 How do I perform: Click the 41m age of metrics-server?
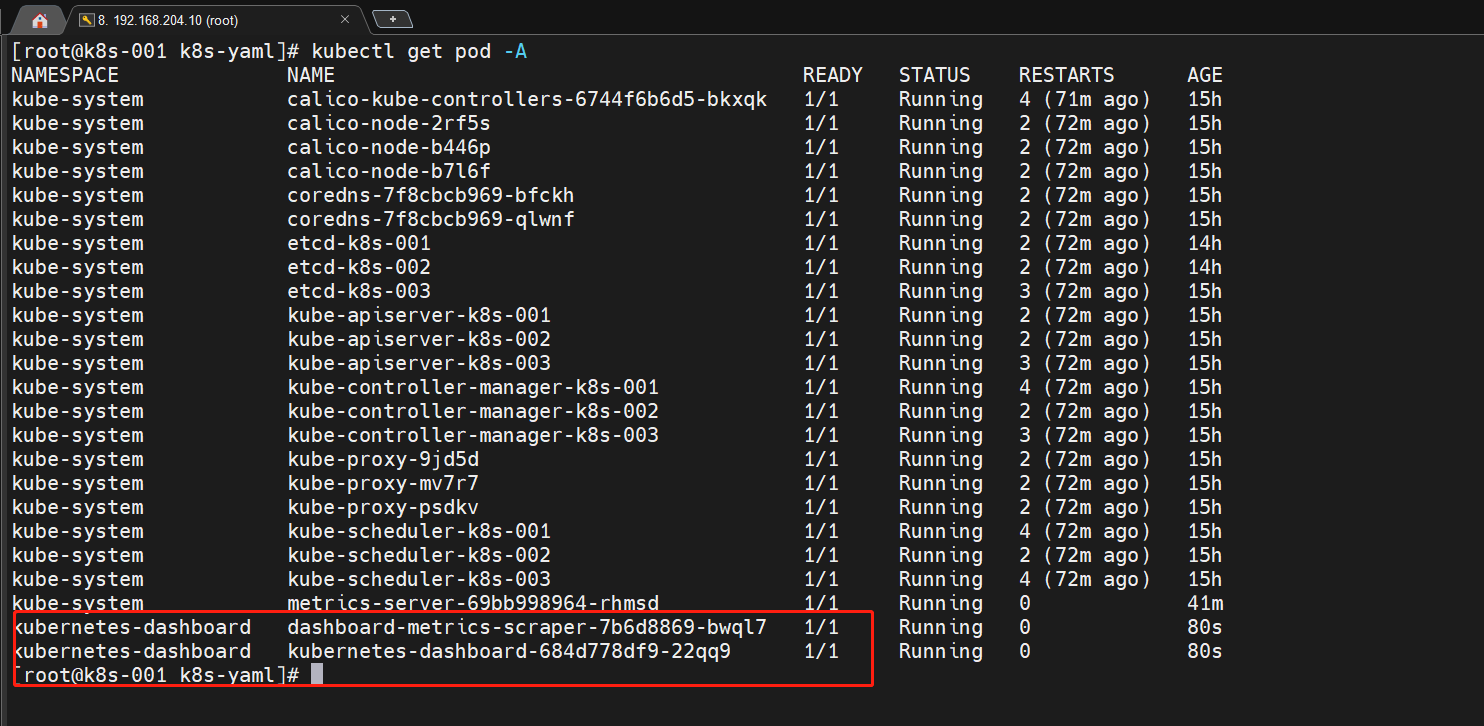pyautogui.click(x=1205, y=603)
